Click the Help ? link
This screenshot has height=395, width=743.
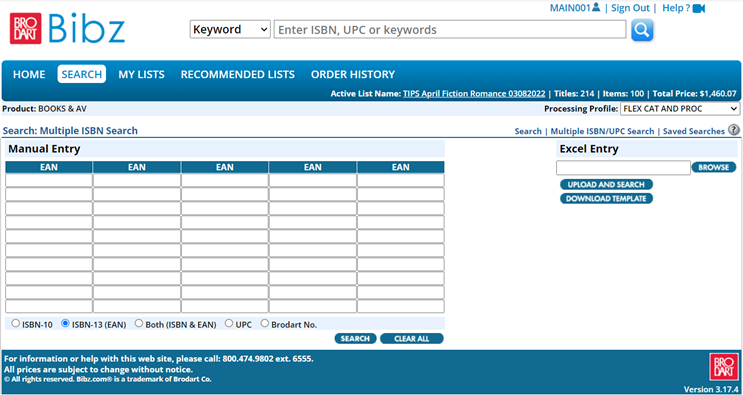pyautogui.click(x=676, y=8)
